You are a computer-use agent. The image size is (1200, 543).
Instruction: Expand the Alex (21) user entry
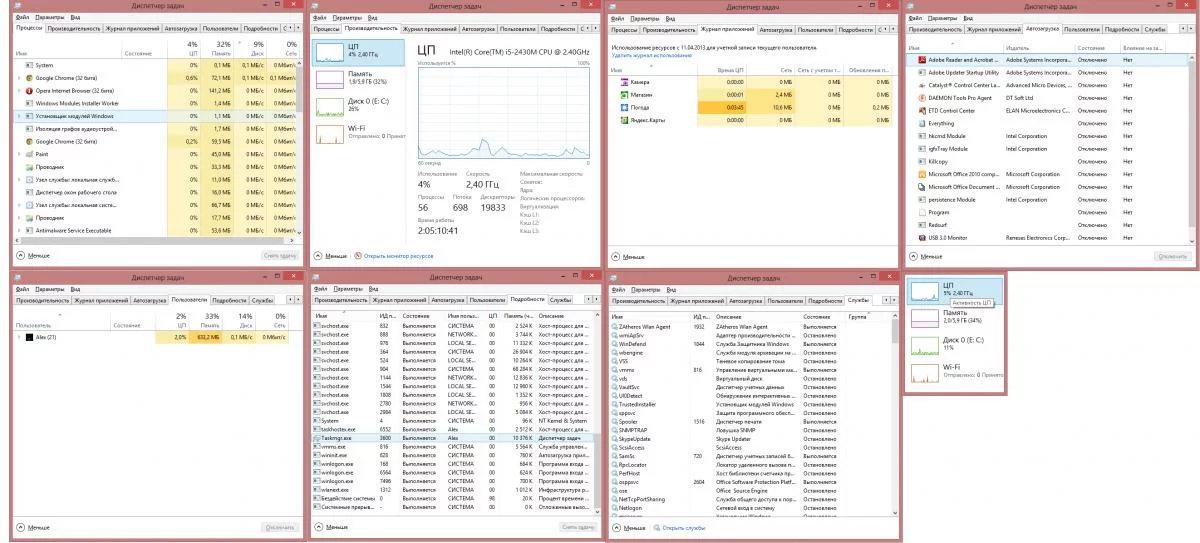(x=17, y=338)
